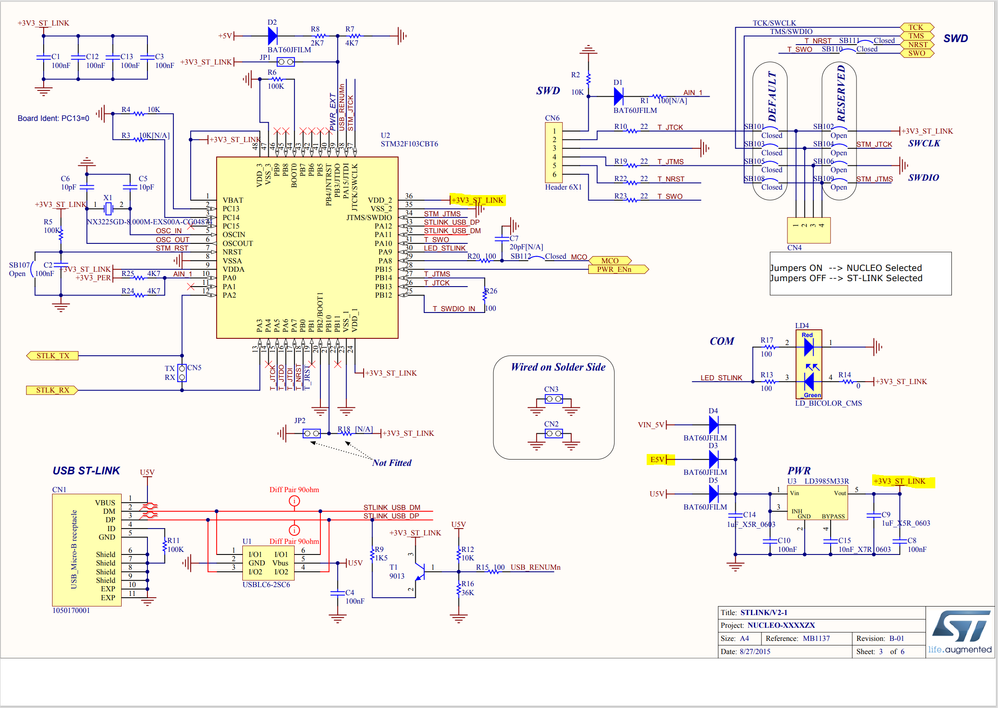The width and height of the screenshot is (998, 708).
Task: Select the CN2 connector symbol
Action: [x=553, y=434]
